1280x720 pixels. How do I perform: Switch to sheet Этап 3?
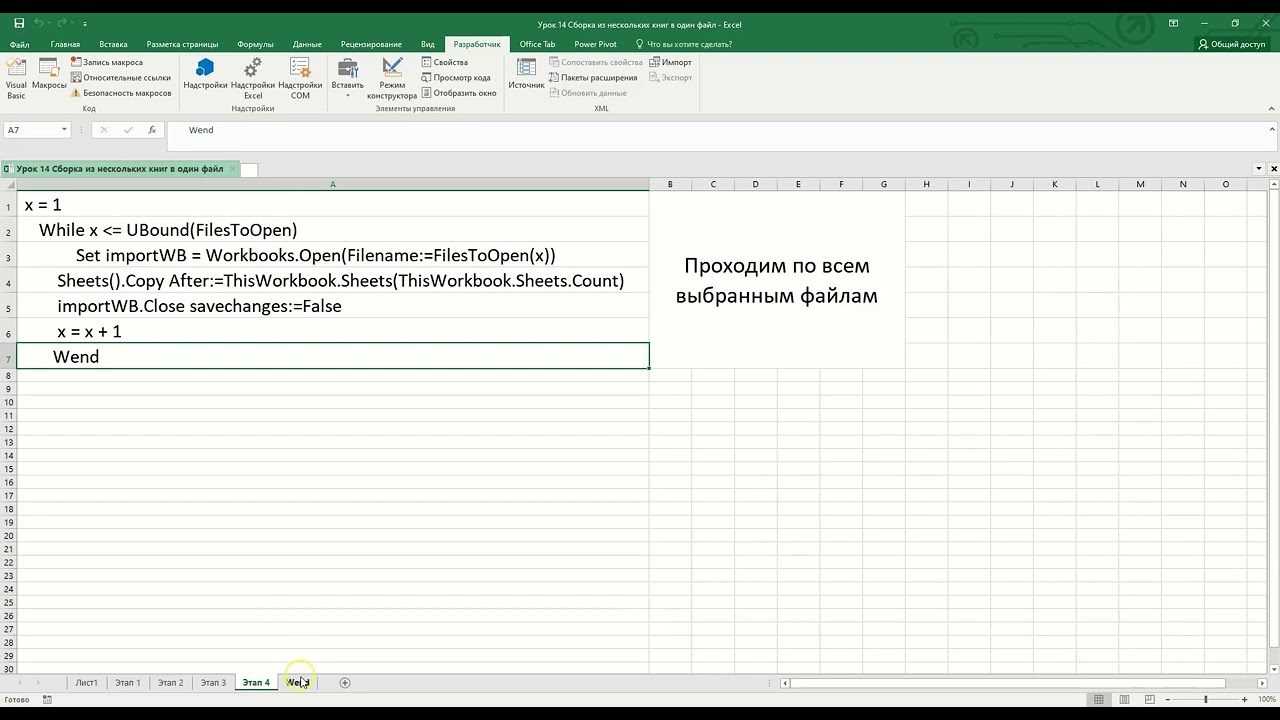(x=213, y=683)
